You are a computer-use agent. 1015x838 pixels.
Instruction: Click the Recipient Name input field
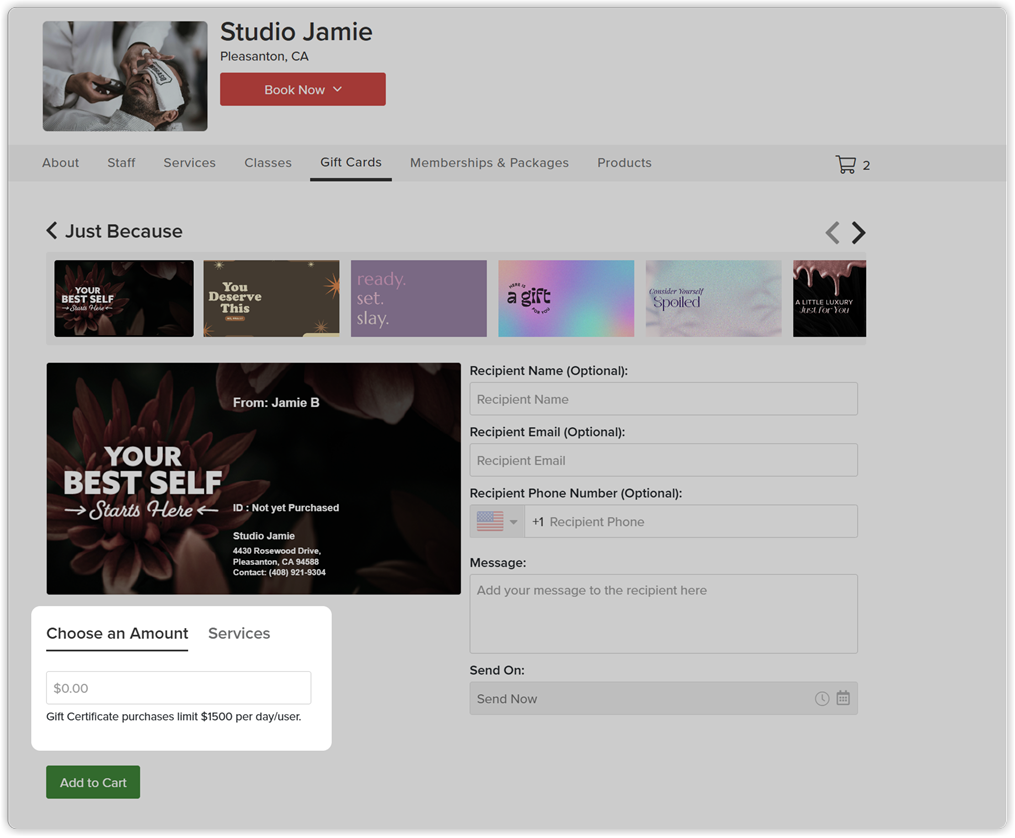click(664, 399)
